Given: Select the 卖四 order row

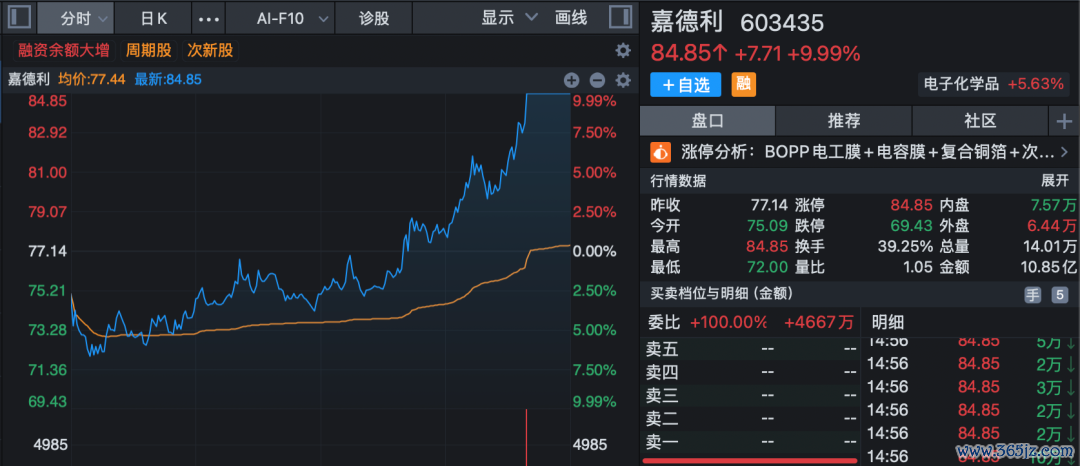Looking at the screenshot, I should point(751,372).
